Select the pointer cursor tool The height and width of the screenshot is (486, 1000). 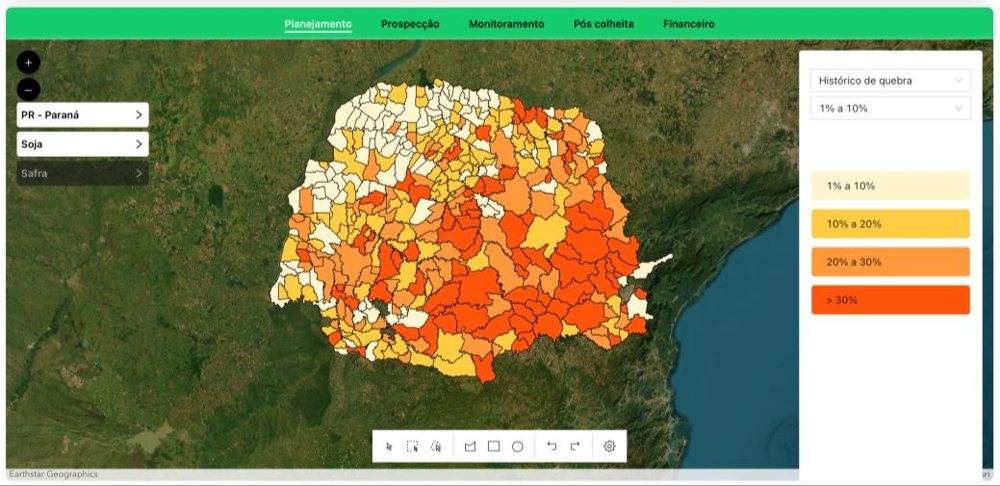click(x=390, y=446)
